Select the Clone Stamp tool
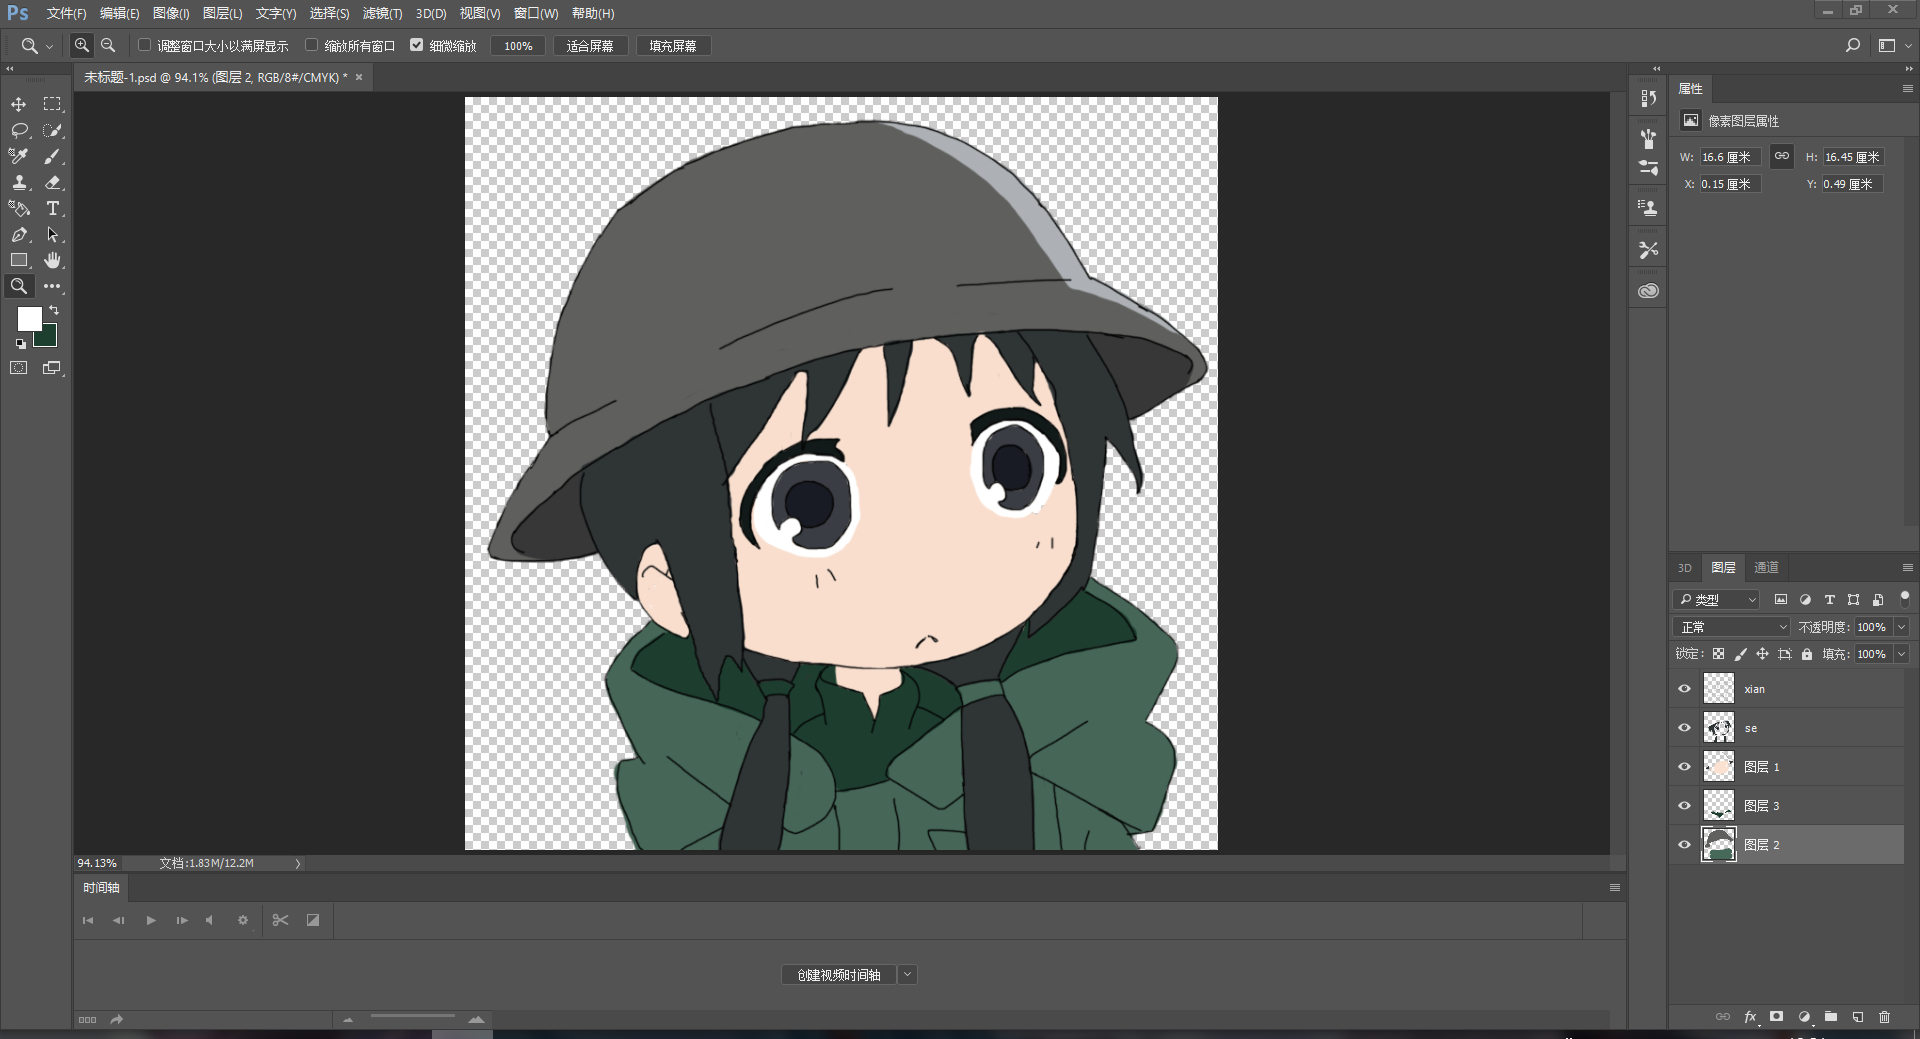1920x1039 pixels. [19, 182]
